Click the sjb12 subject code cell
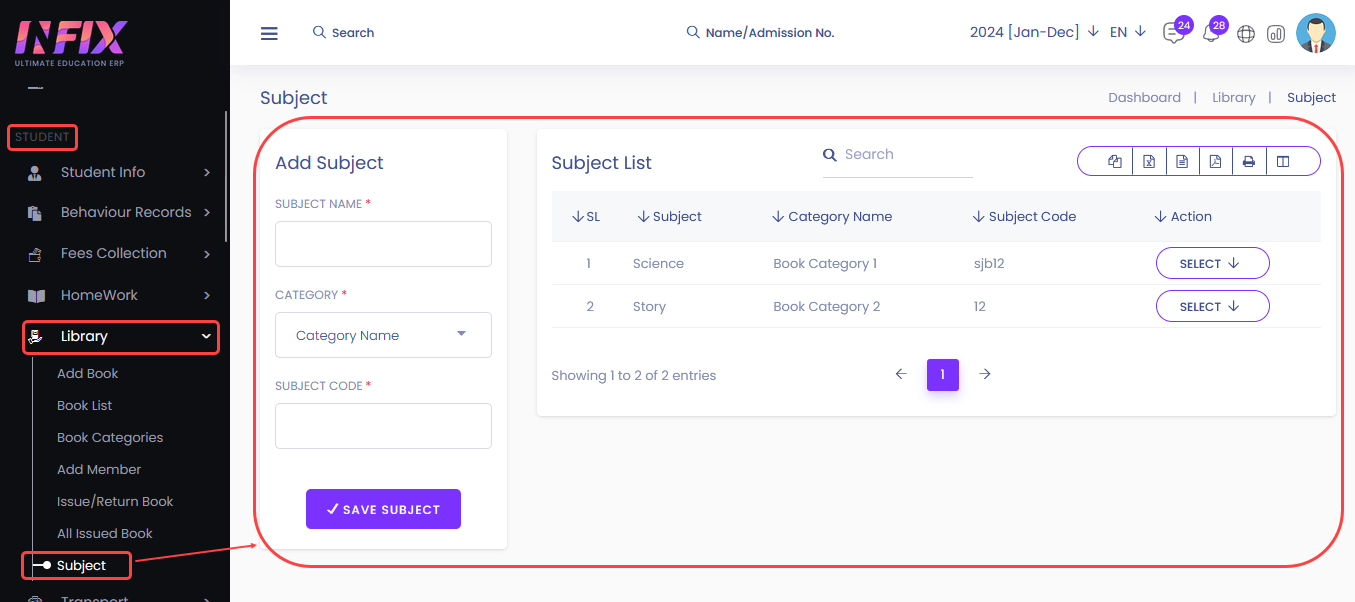Image resolution: width=1355 pixels, height=602 pixels. [x=988, y=263]
